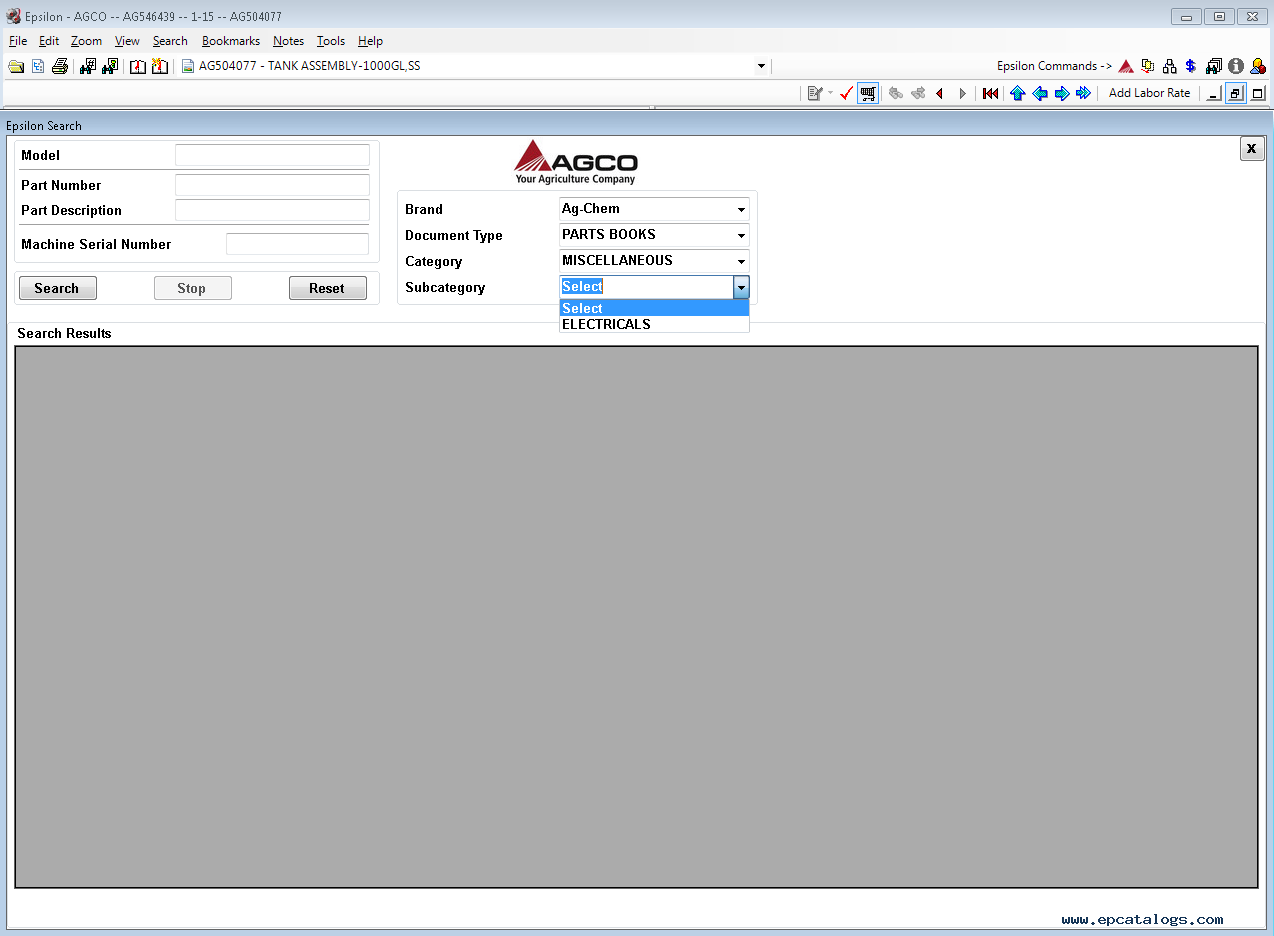Collapse the Subcategory dropdown arrow

[x=741, y=287]
